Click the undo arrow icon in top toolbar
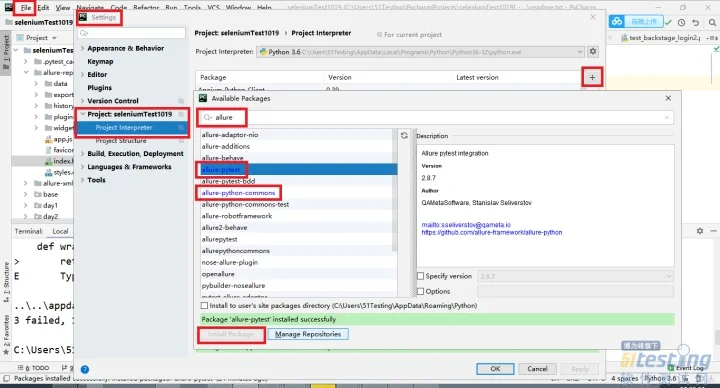The image size is (720, 388). coord(696,22)
